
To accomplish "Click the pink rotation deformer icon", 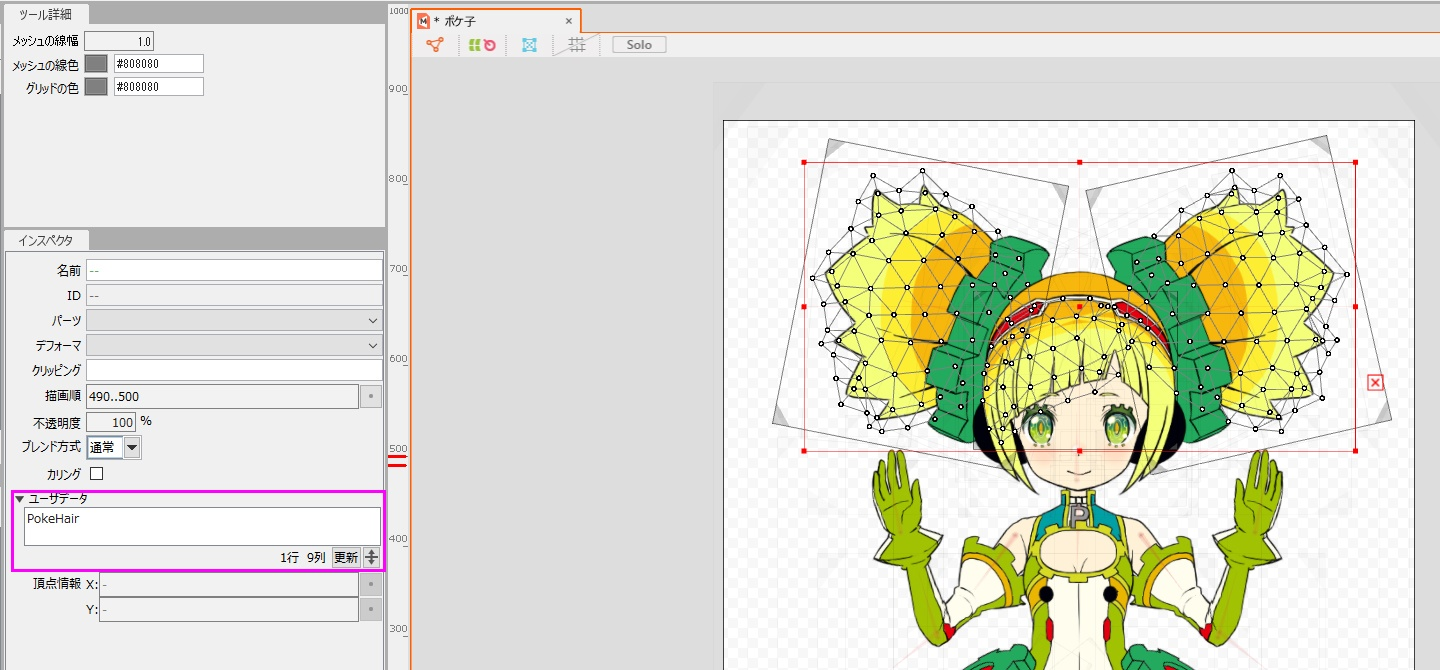I will (x=490, y=45).
